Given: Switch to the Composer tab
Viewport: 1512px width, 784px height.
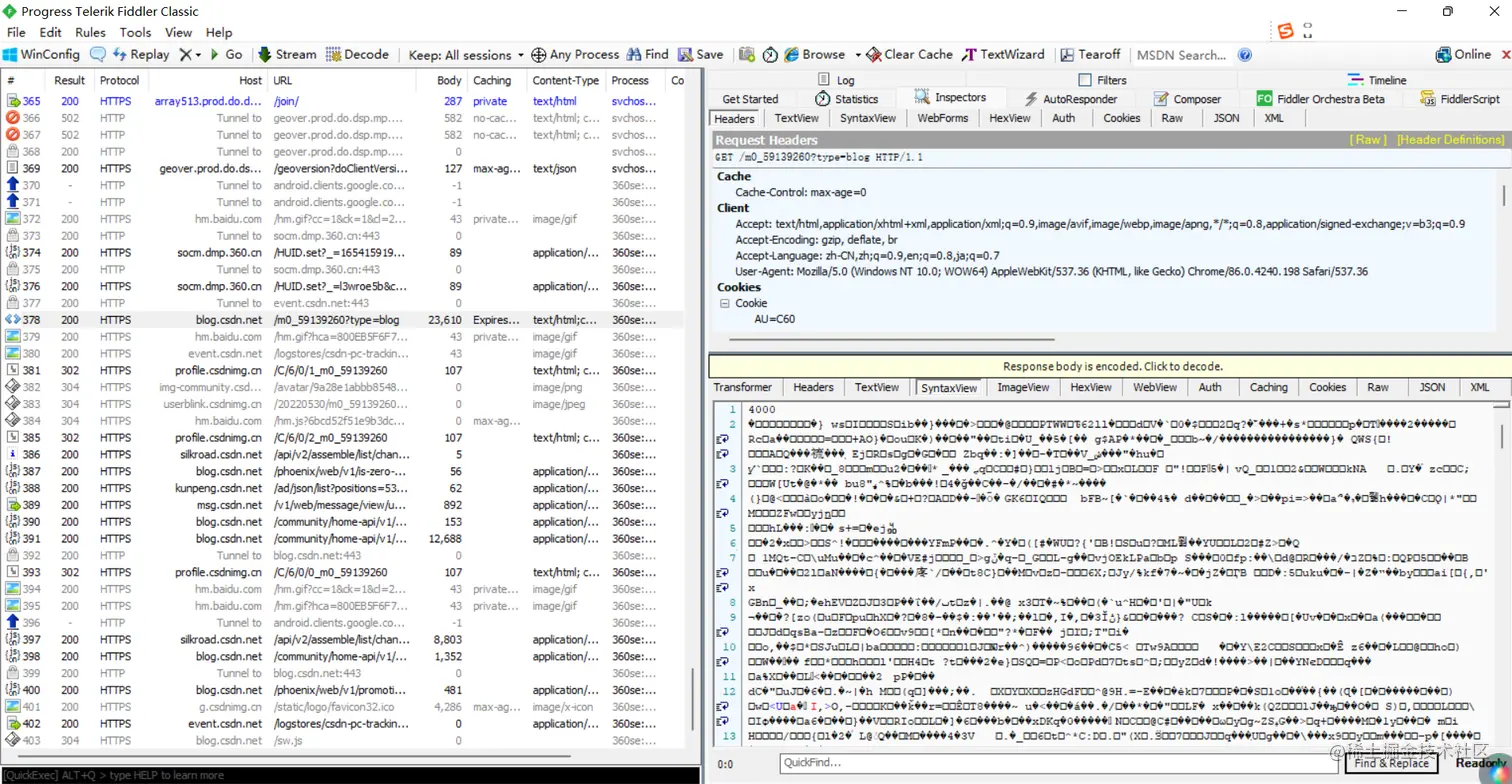Looking at the screenshot, I should point(1187,99).
